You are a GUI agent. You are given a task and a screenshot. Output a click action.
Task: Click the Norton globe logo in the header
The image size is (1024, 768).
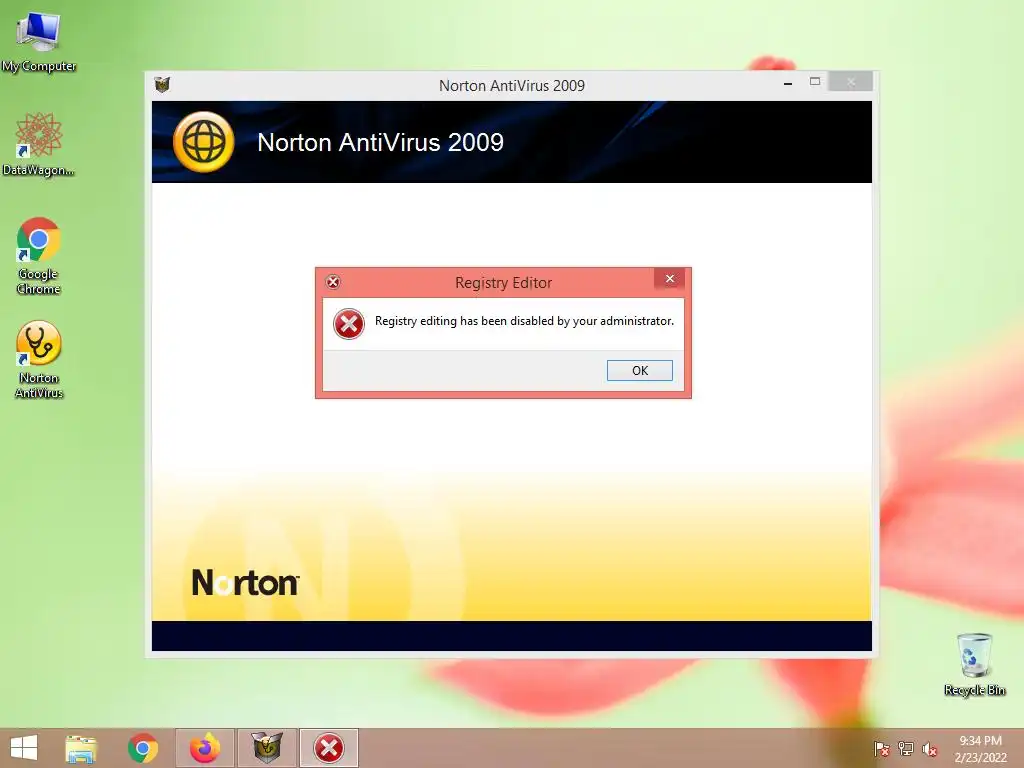click(x=203, y=142)
